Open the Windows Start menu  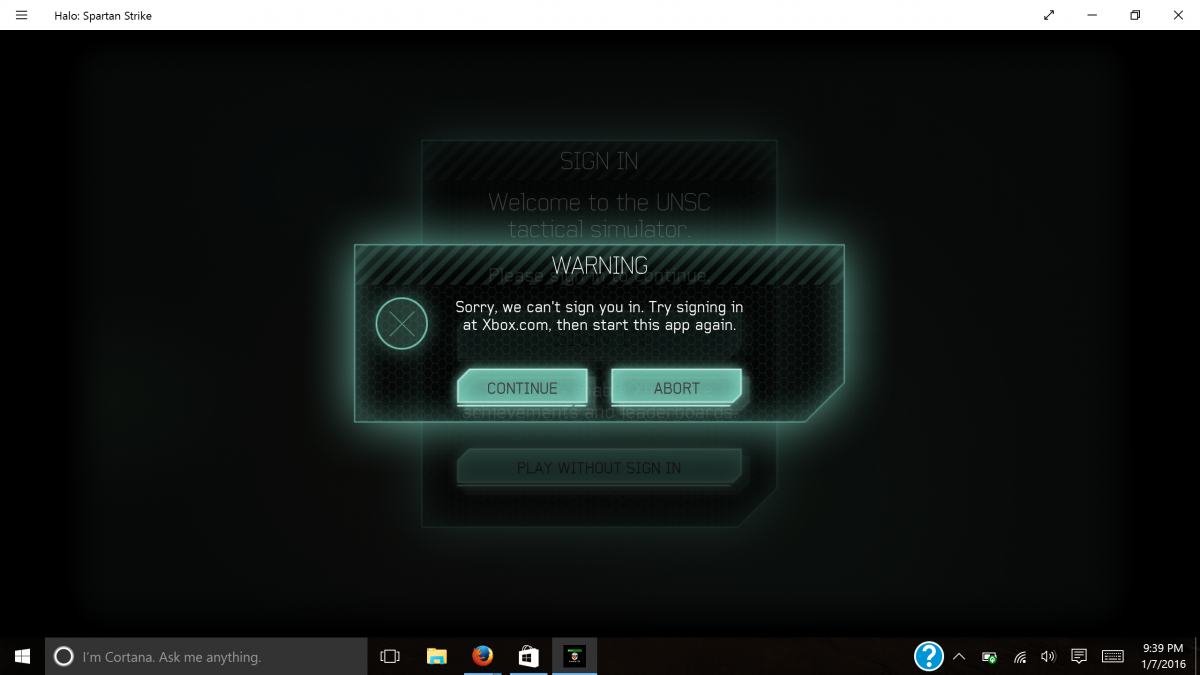click(x=22, y=656)
